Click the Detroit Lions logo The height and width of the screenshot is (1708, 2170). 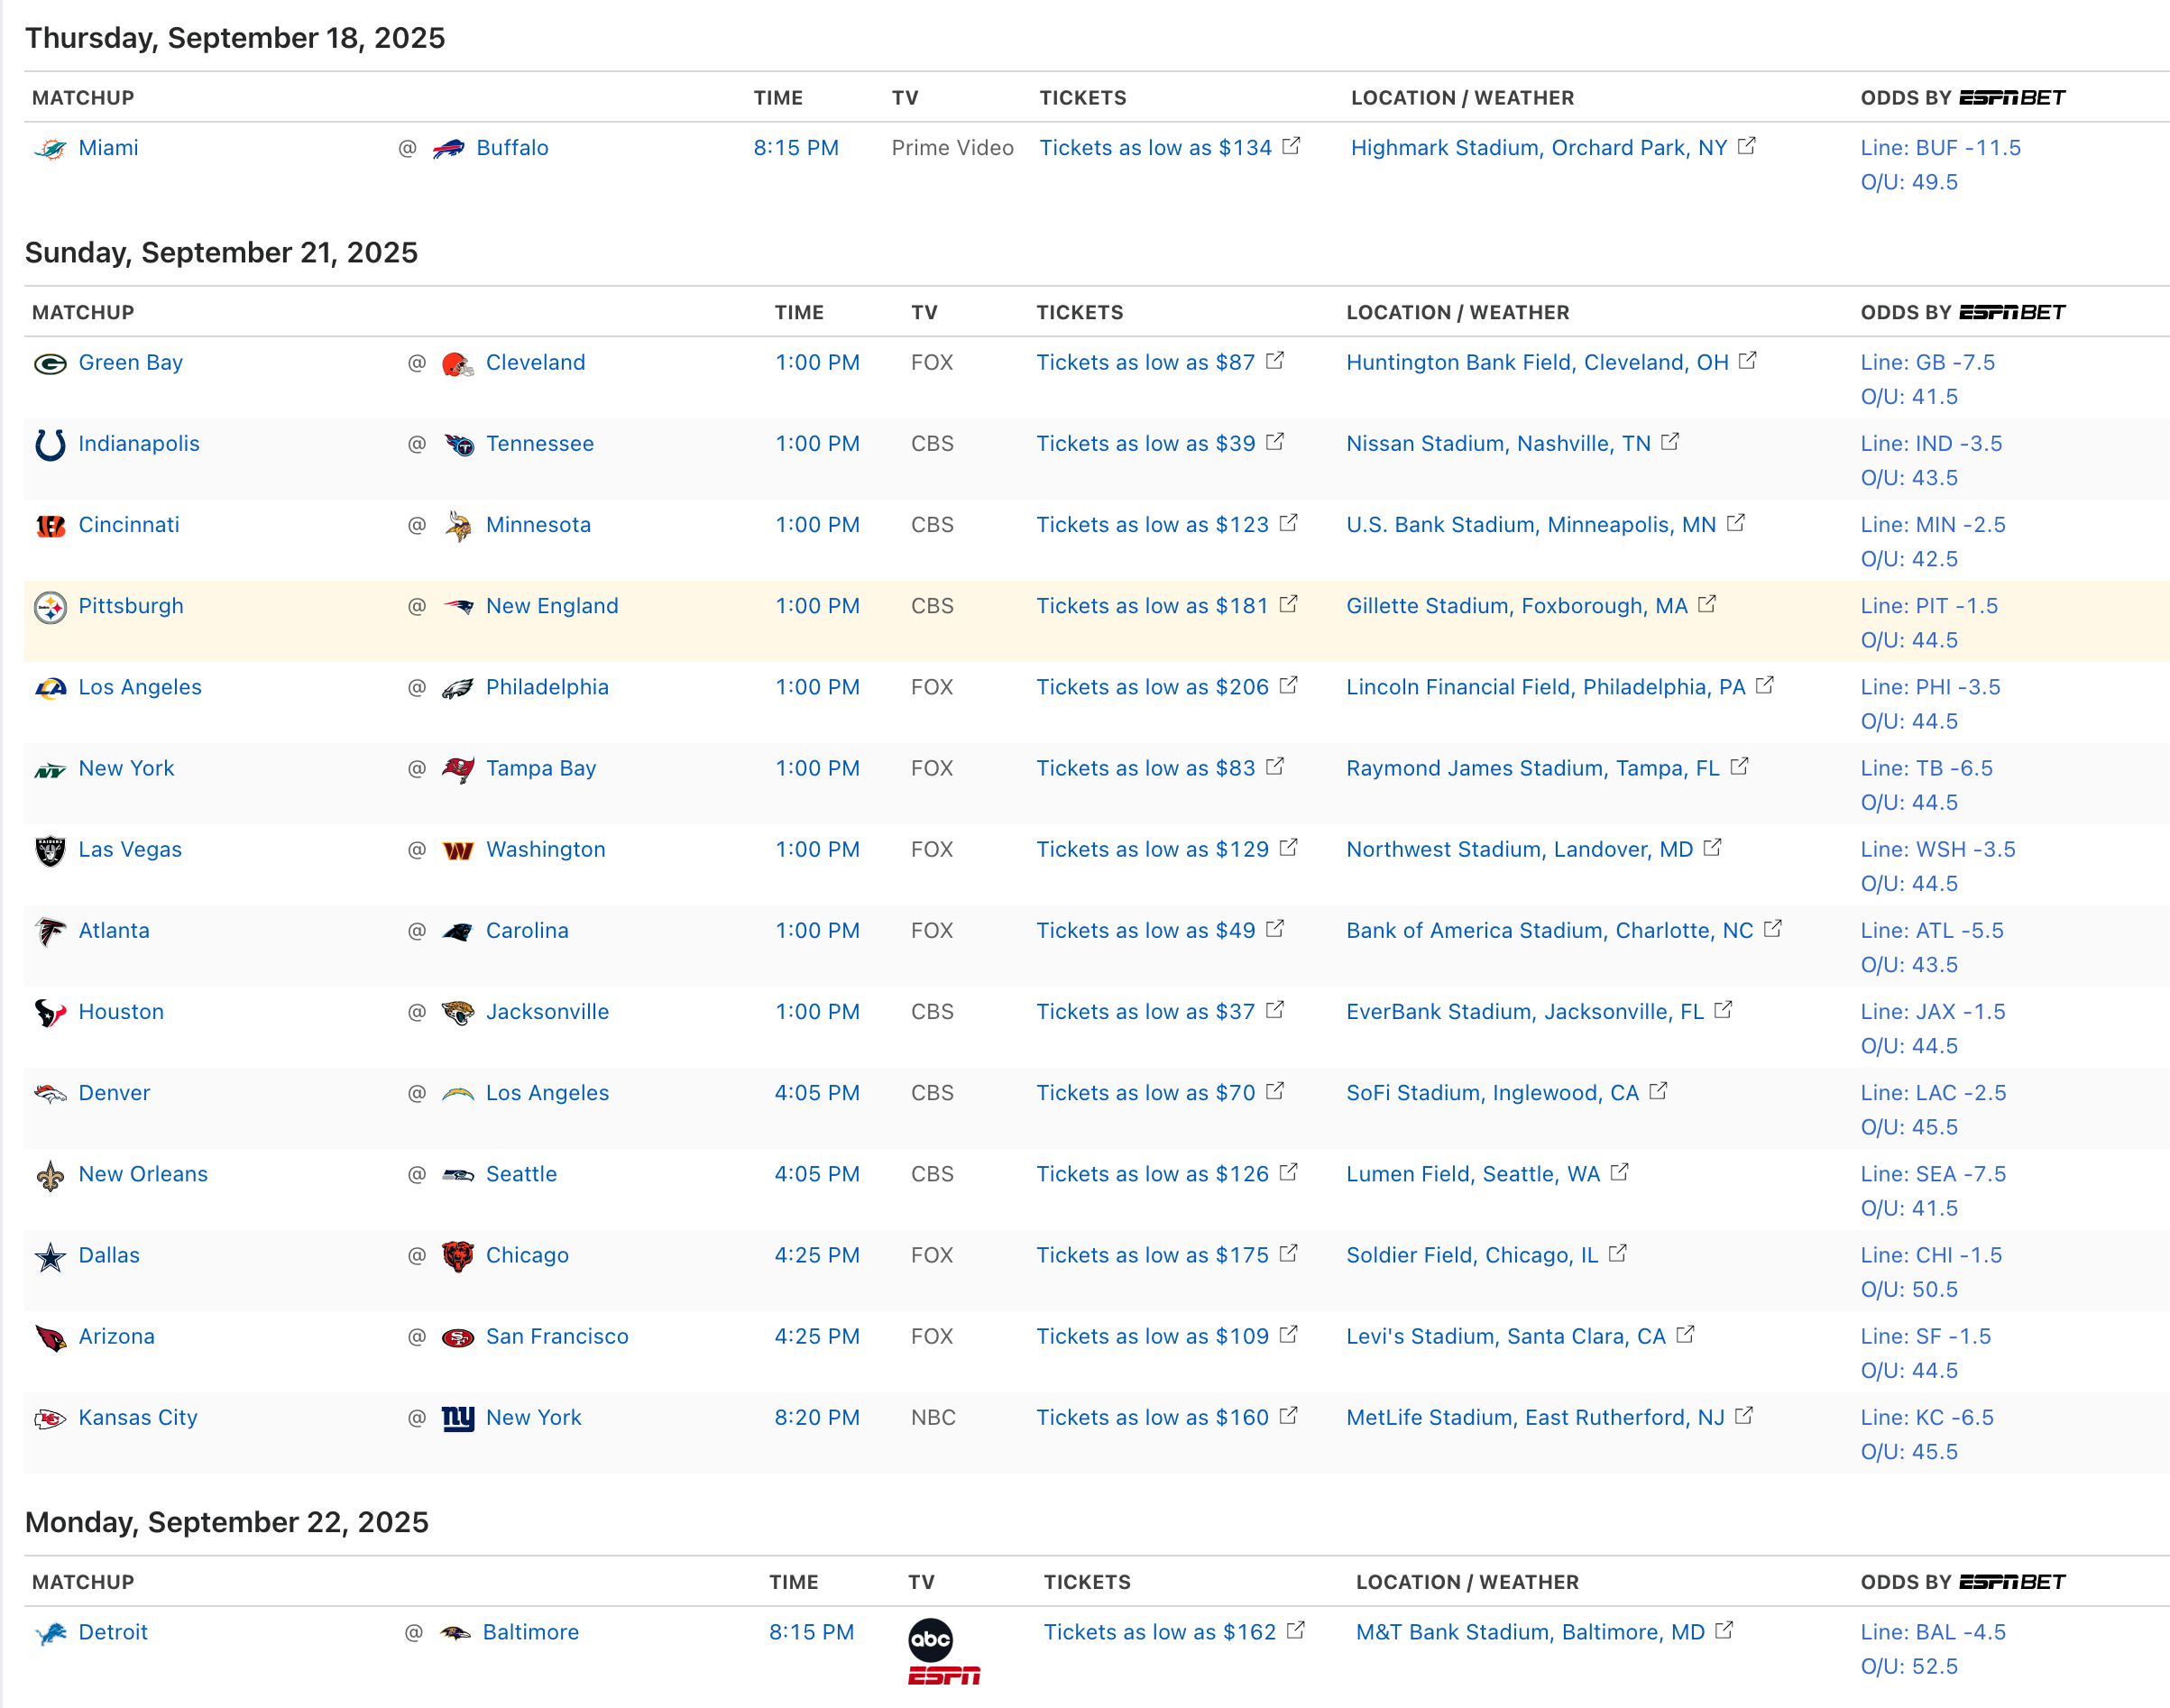[50, 1634]
